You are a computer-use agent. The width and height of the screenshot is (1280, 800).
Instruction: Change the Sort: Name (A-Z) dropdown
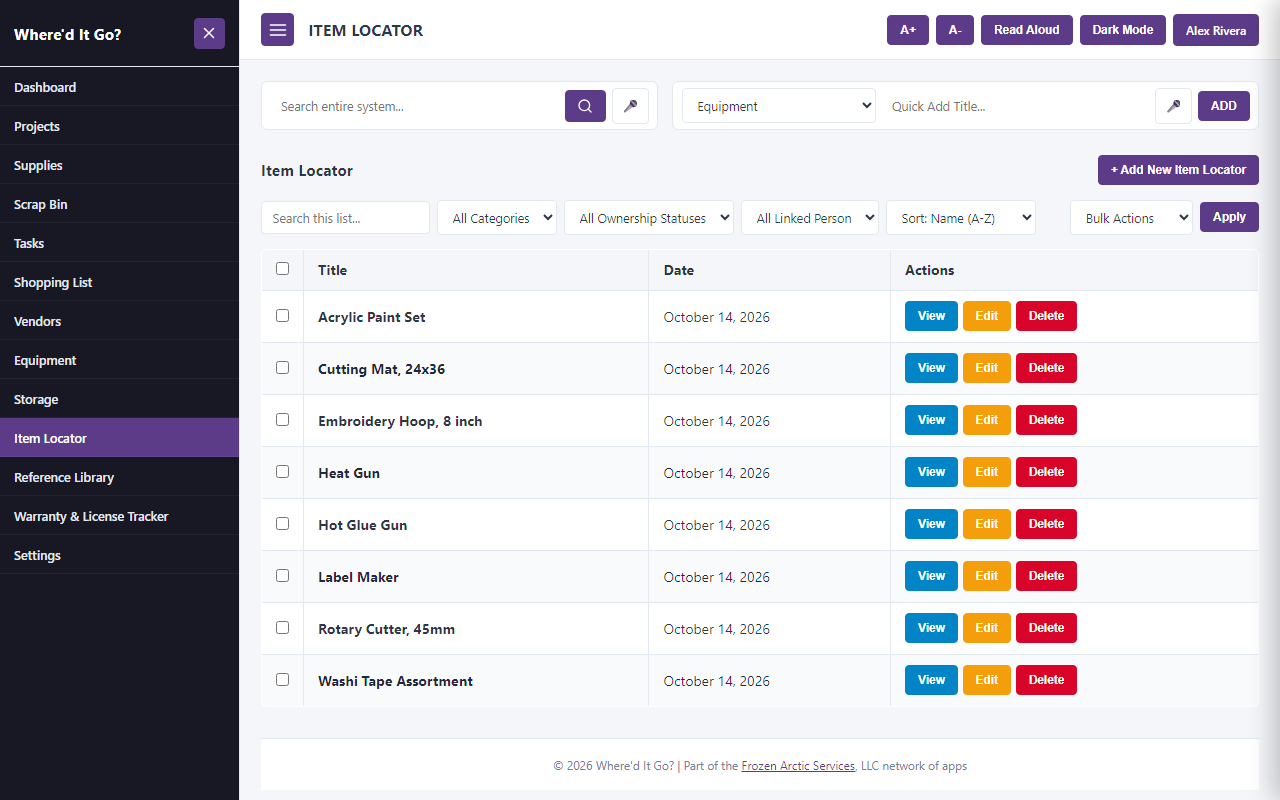pyautogui.click(x=961, y=218)
